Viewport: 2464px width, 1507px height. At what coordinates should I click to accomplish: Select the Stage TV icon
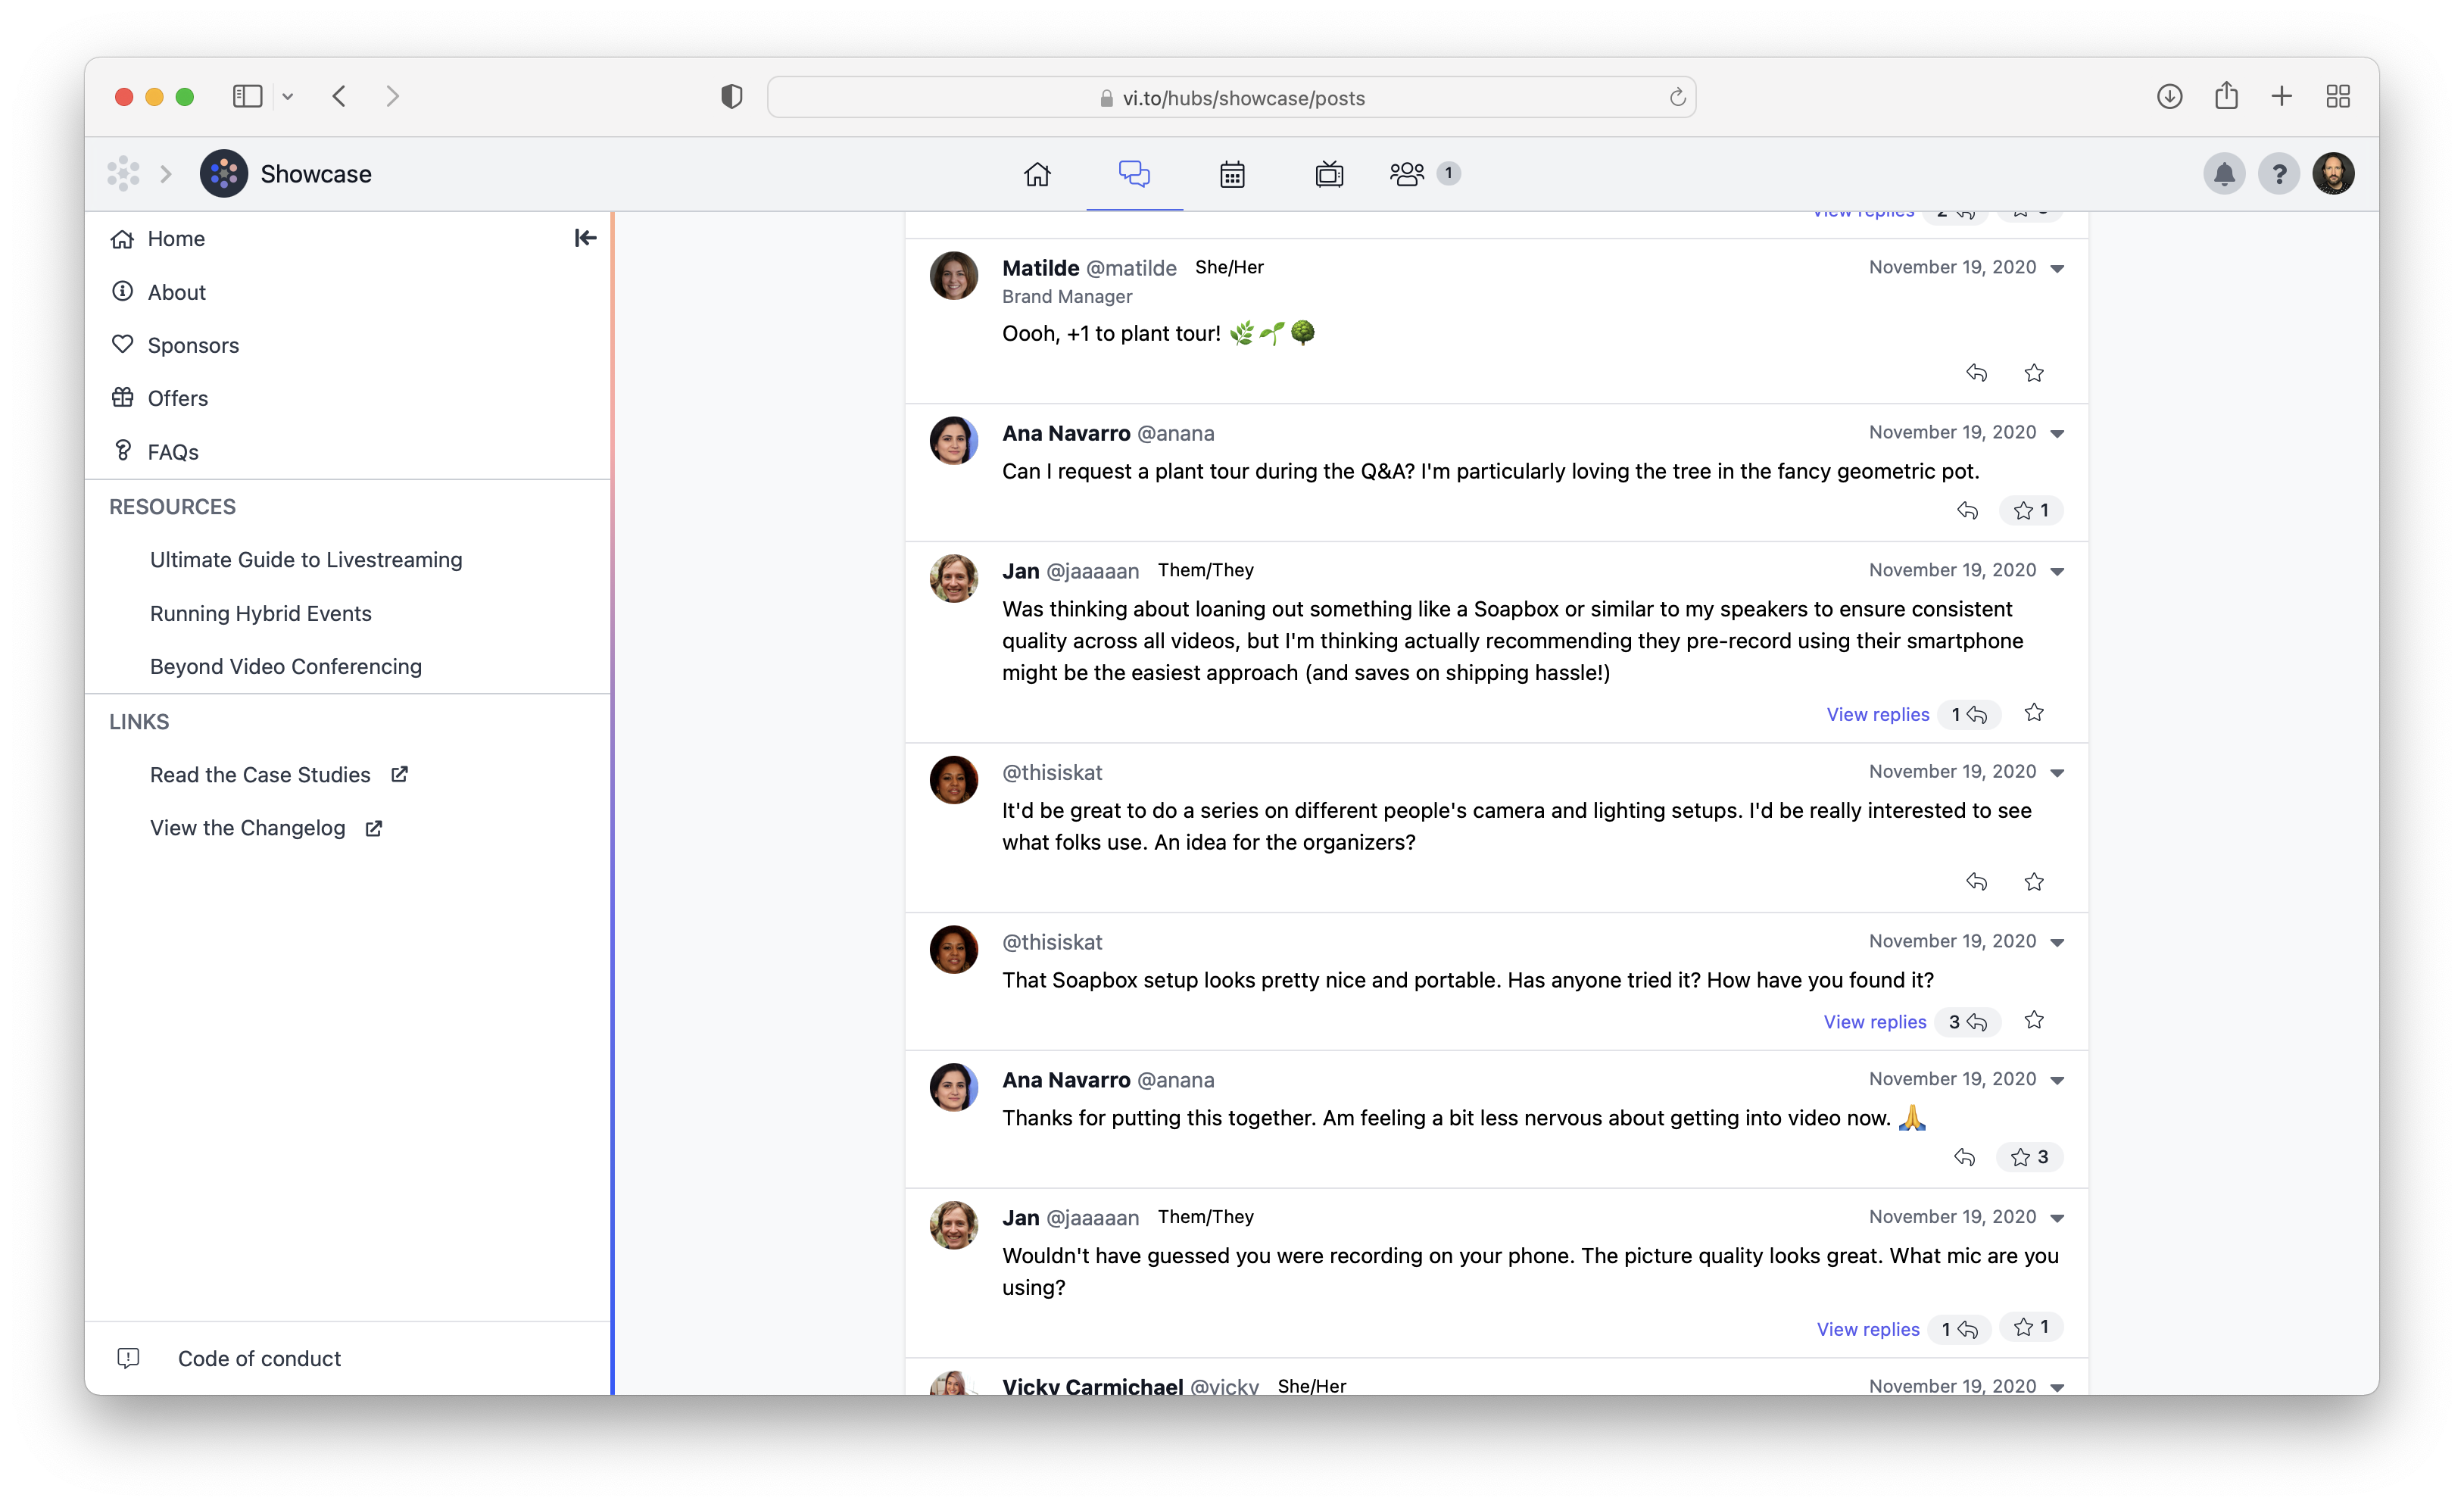(x=1329, y=173)
